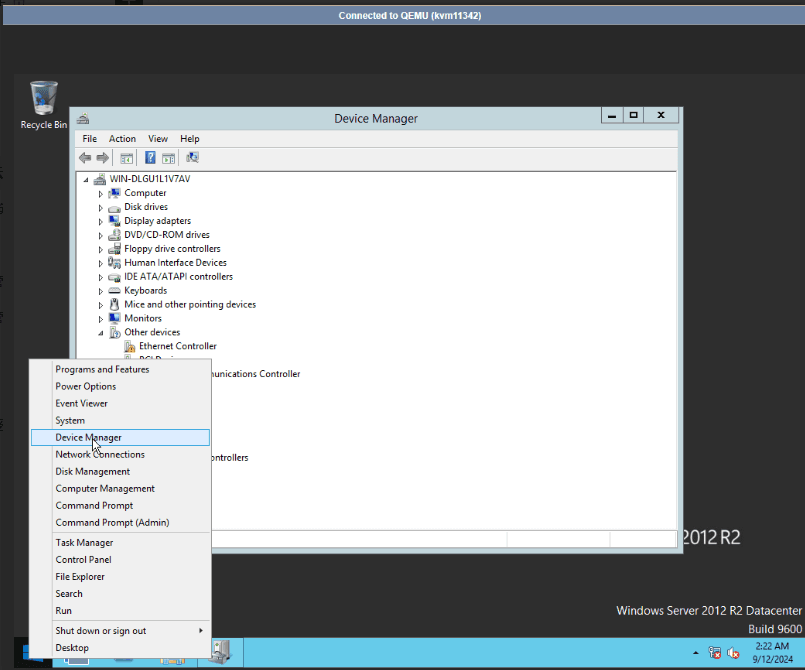The image size is (805, 670).
Task: Click the taskbar clock showing 2:22 AM
Action: pos(772,653)
